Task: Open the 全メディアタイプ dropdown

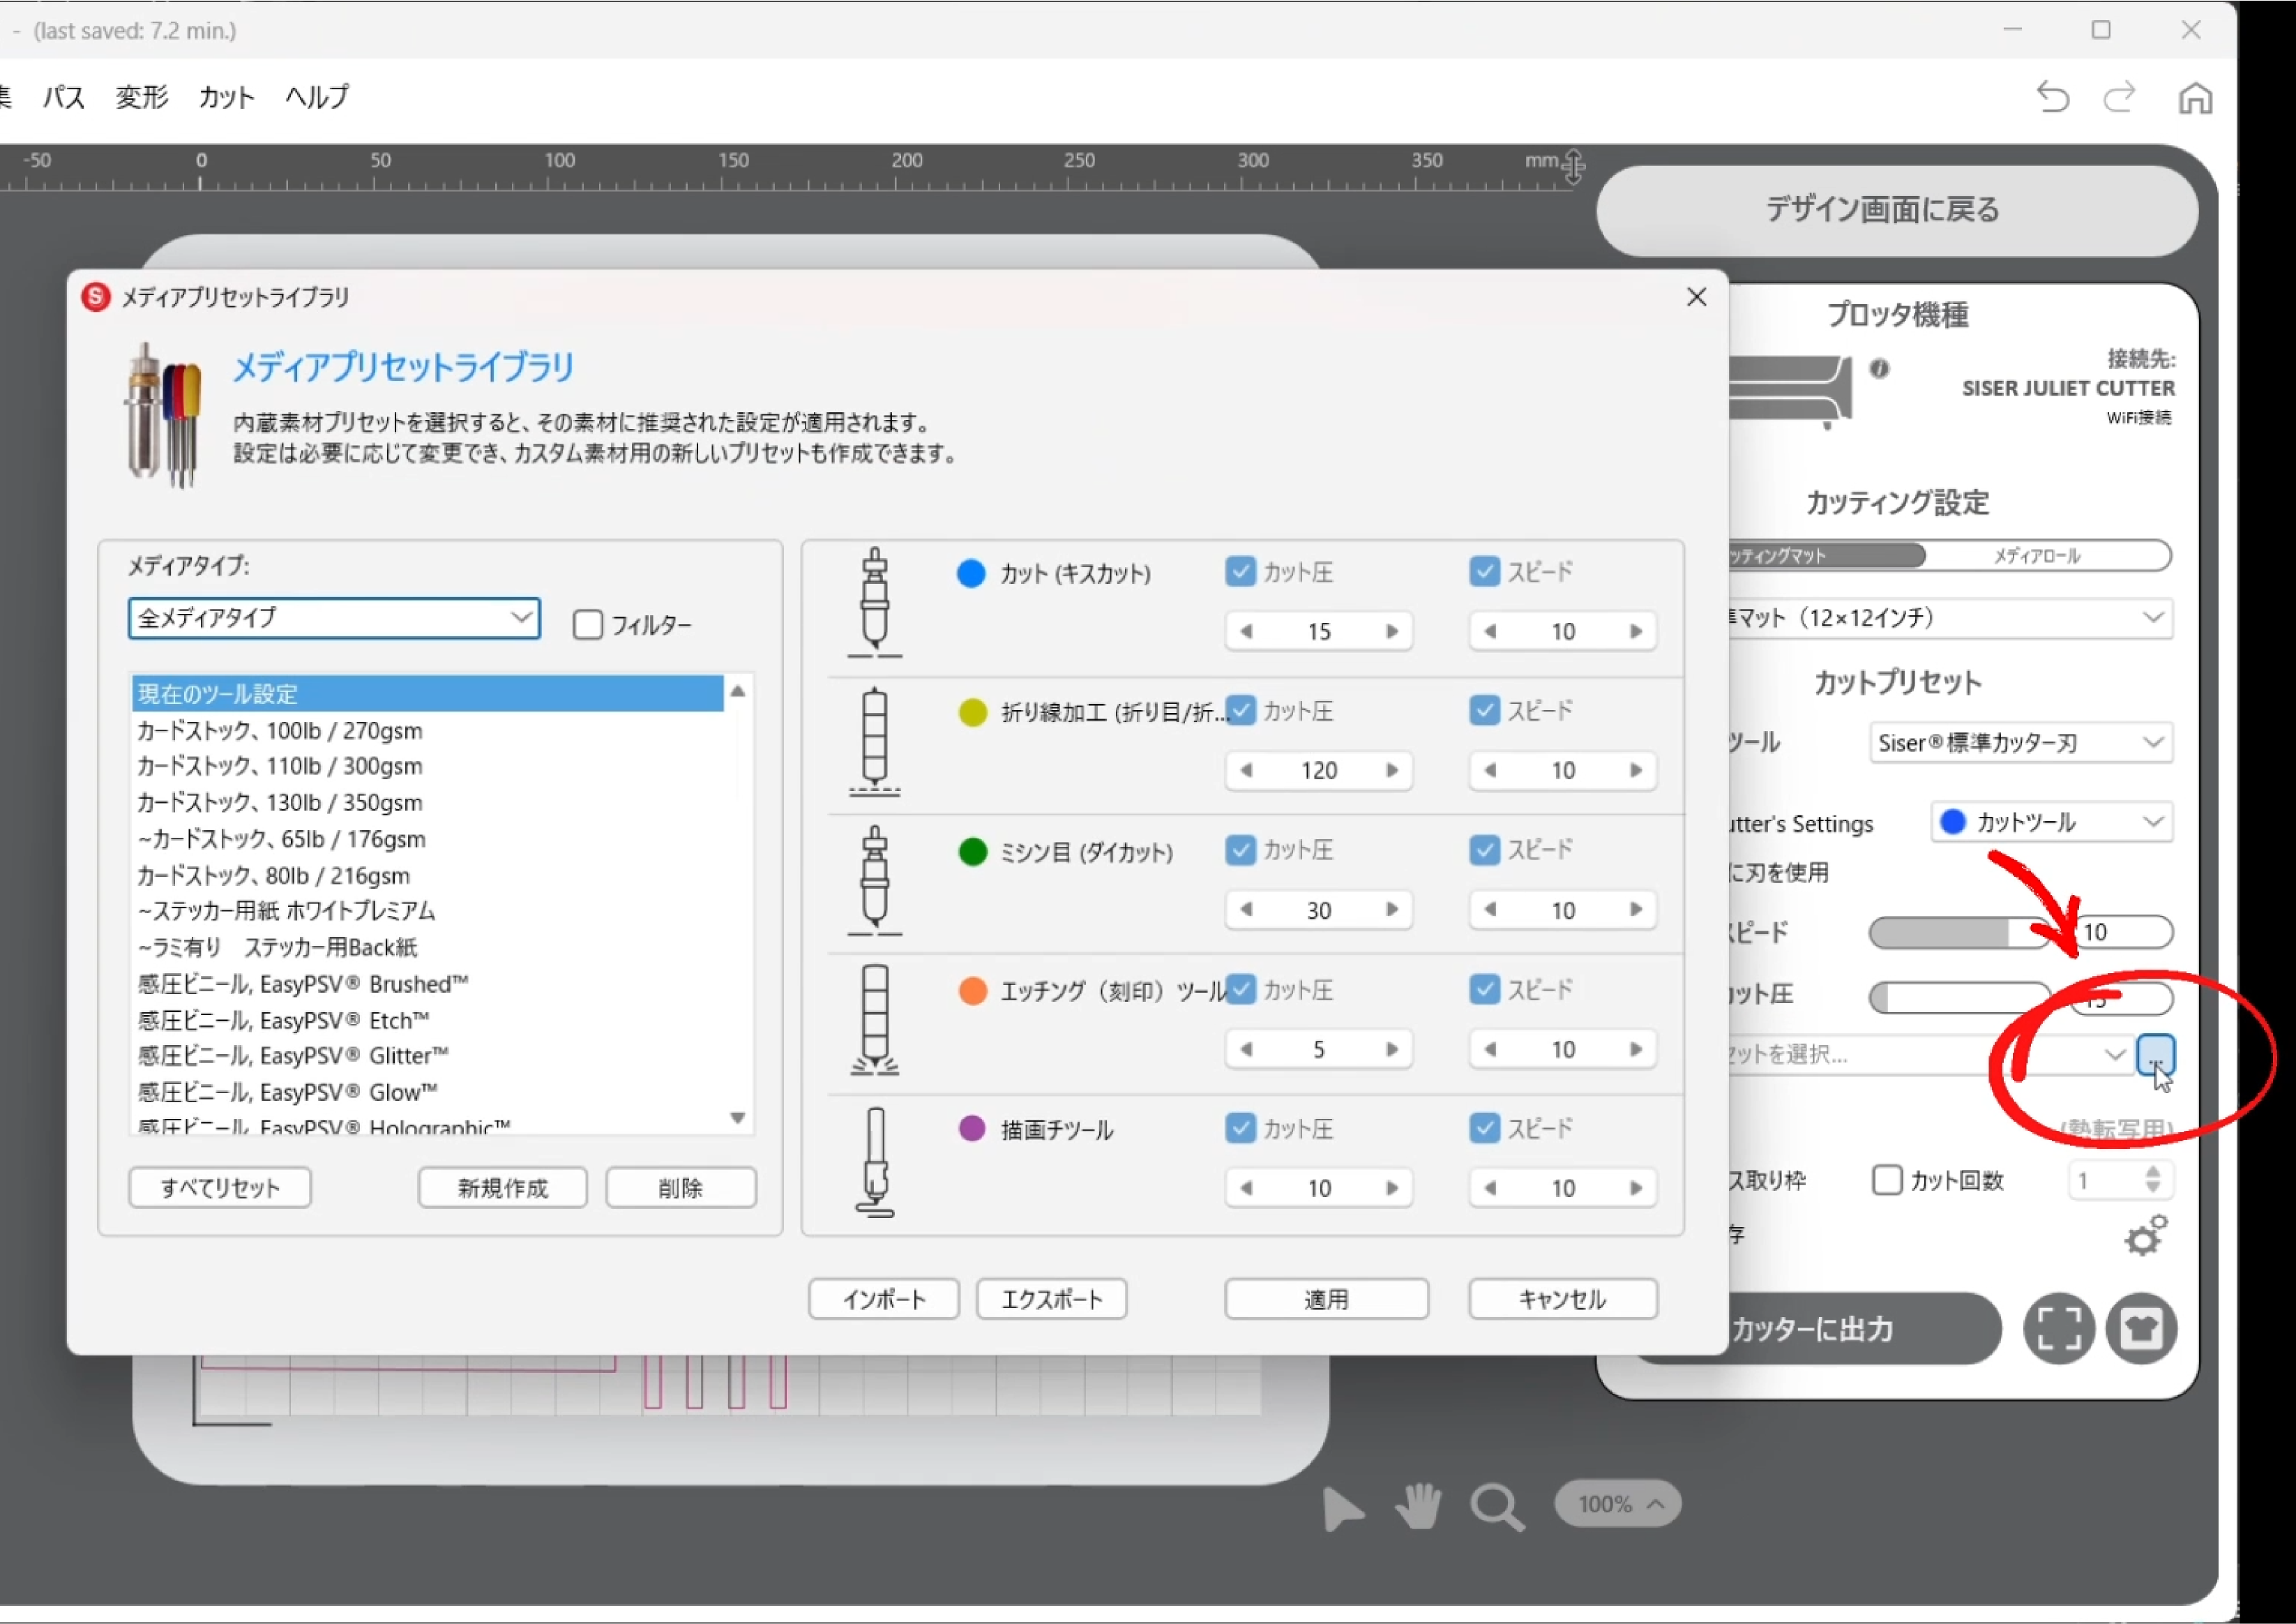Action: click(334, 618)
